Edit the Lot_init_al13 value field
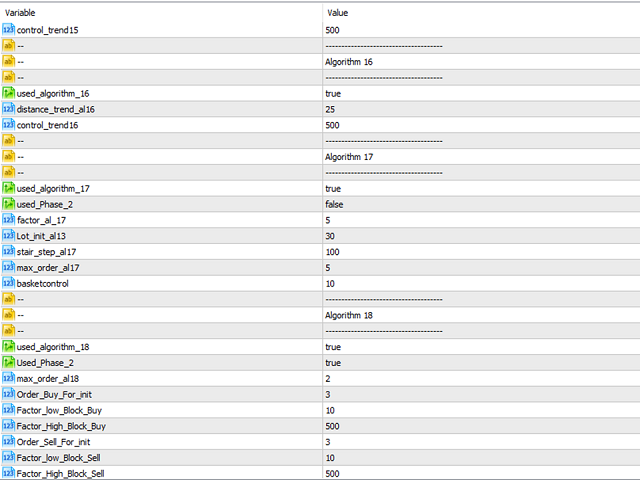The height and width of the screenshot is (480, 640). (482, 236)
